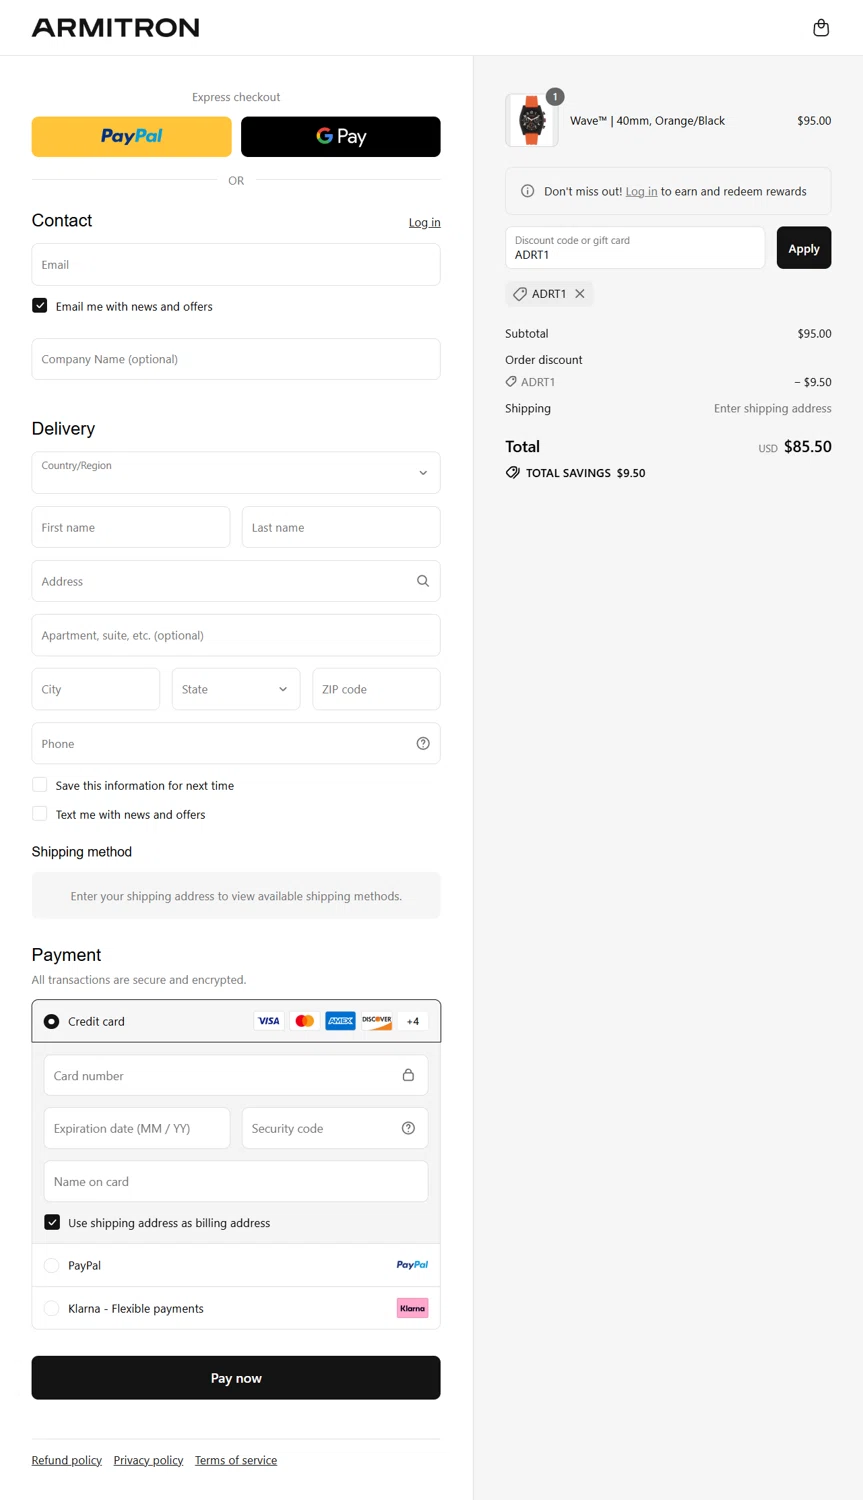This screenshot has width=863, height=1500.
Task: Click the Apartment, suite field
Action: click(x=236, y=635)
